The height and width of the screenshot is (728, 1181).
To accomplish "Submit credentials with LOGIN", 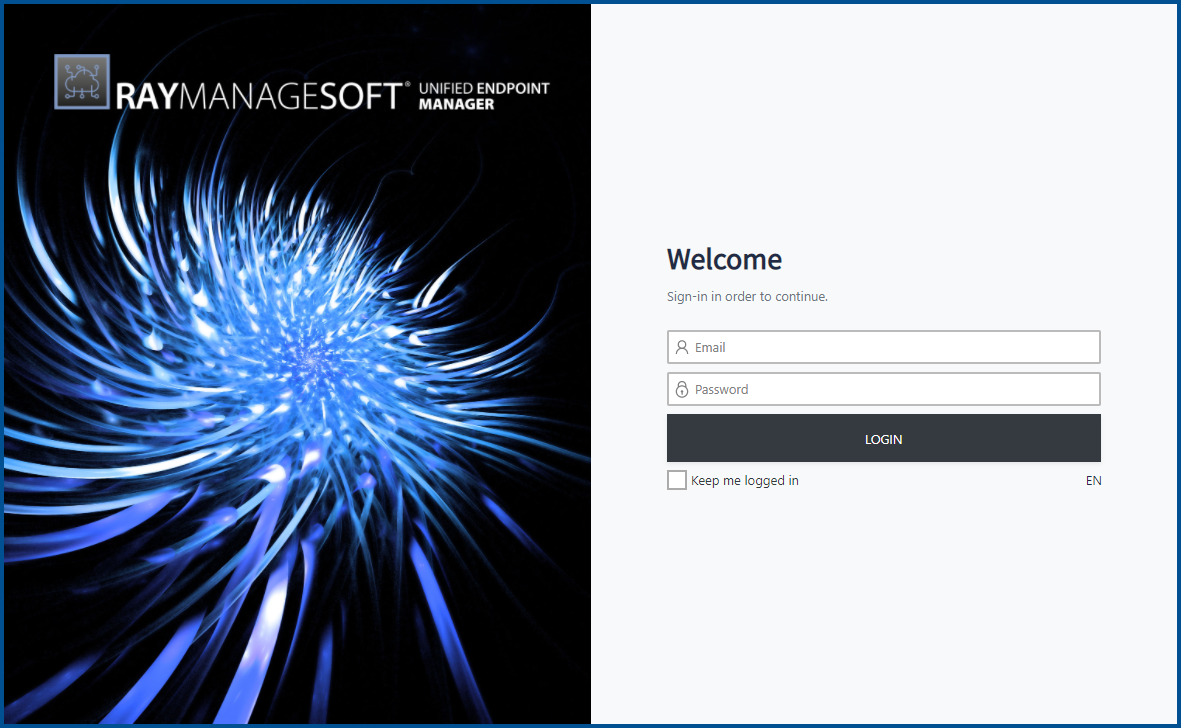I will [x=883, y=438].
